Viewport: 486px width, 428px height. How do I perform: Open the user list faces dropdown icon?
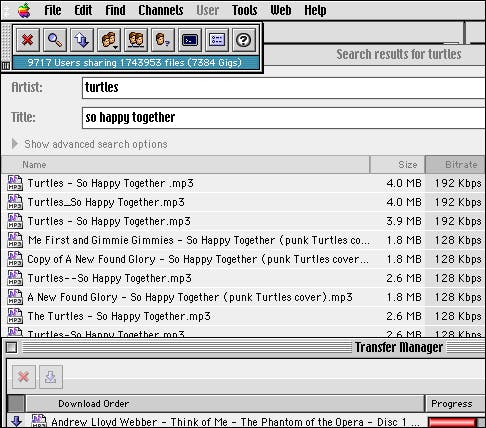click(109, 40)
